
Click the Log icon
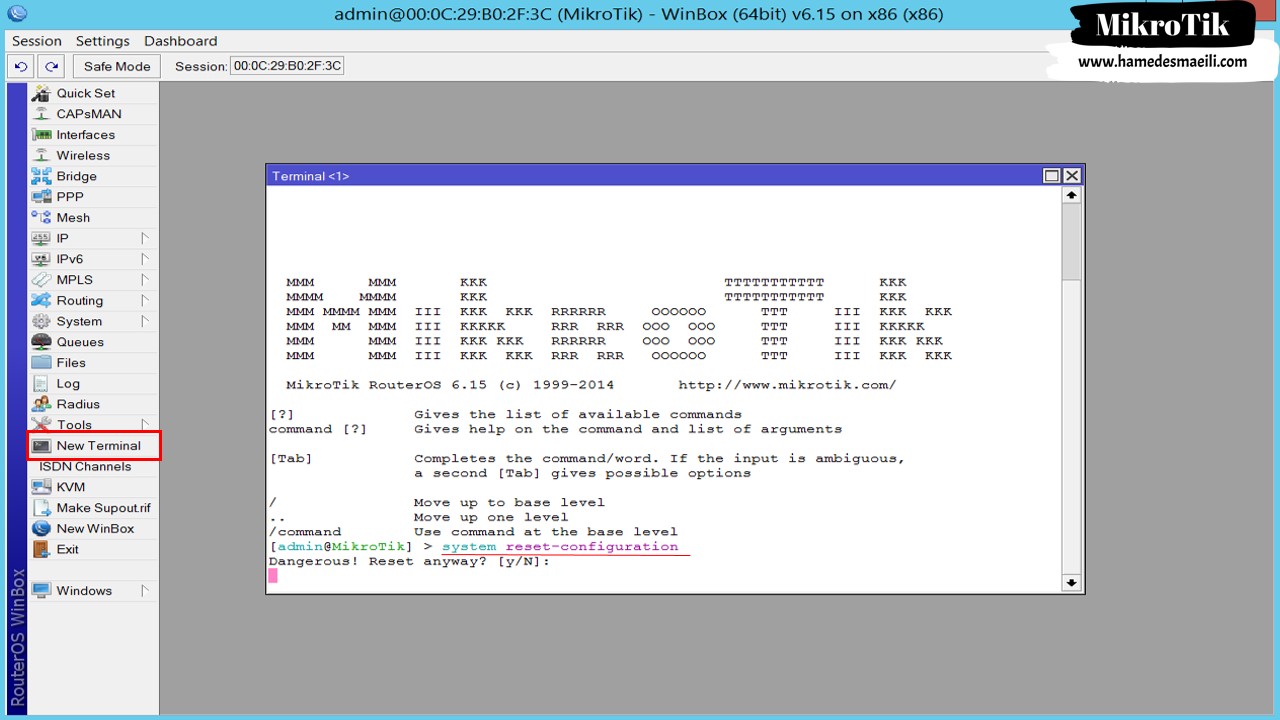pyautogui.click(x=41, y=383)
